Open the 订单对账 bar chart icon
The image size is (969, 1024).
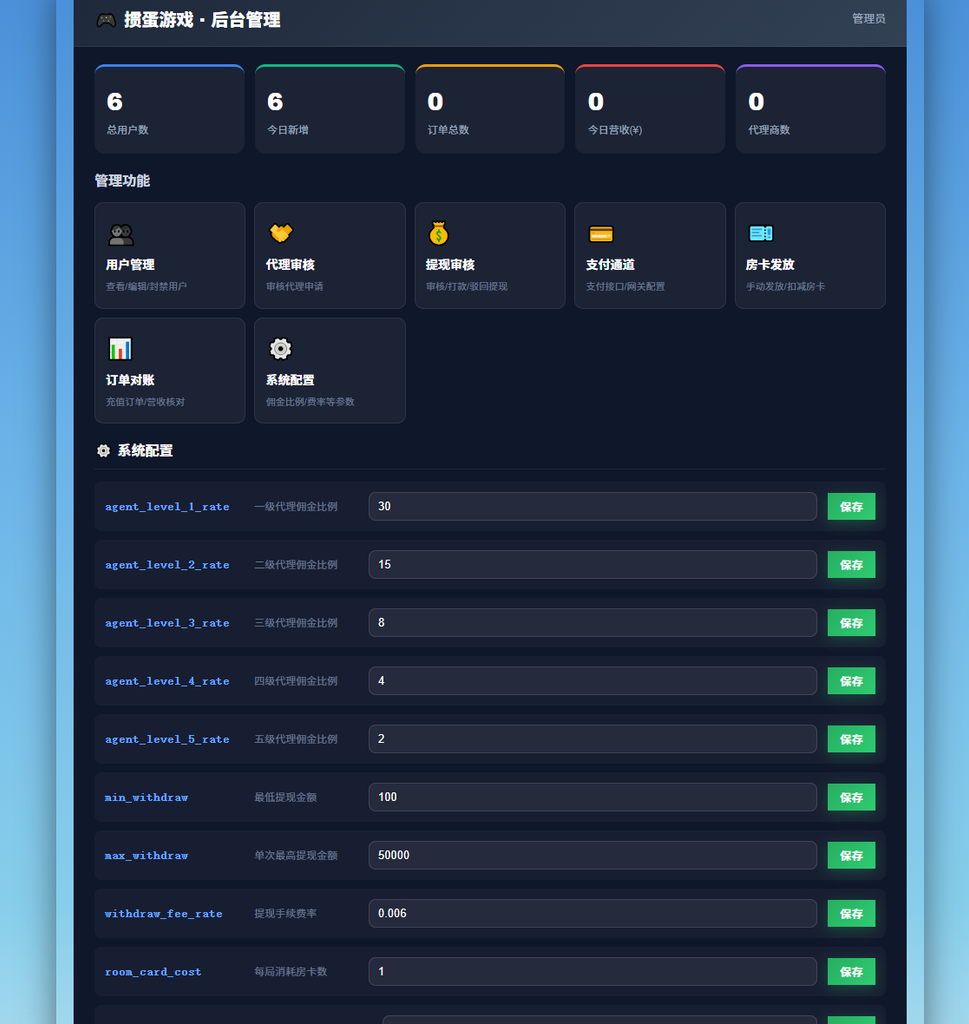pos(120,349)
